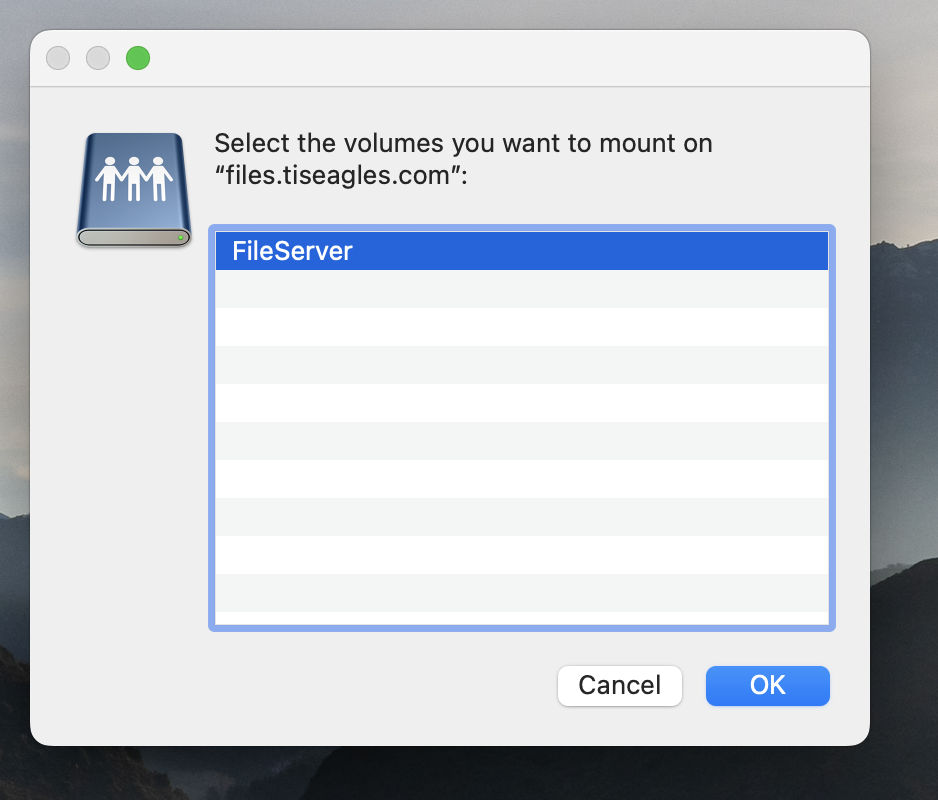Click the three people figures on the drive icon
The width and height of the screenshot is (938, 800).
[x=134, y=179]
